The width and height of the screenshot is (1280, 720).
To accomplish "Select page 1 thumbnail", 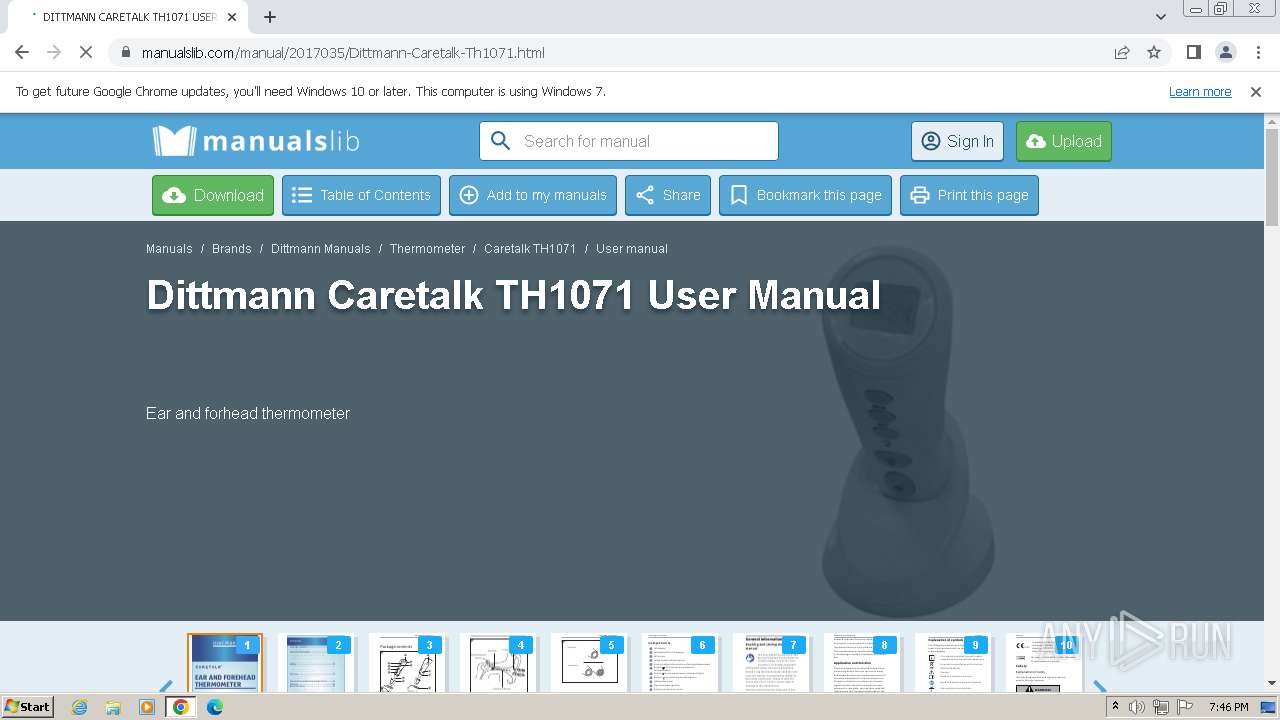I will (x=225, y=662).
